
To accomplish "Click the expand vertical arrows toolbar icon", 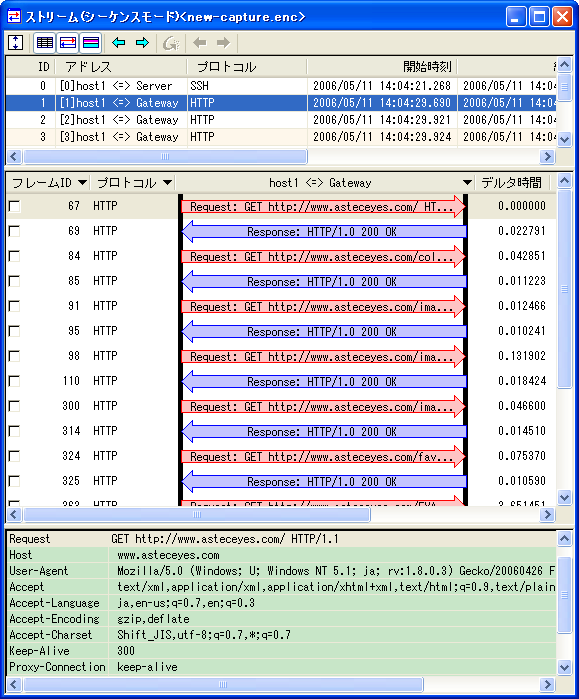I will click(16, 43).
